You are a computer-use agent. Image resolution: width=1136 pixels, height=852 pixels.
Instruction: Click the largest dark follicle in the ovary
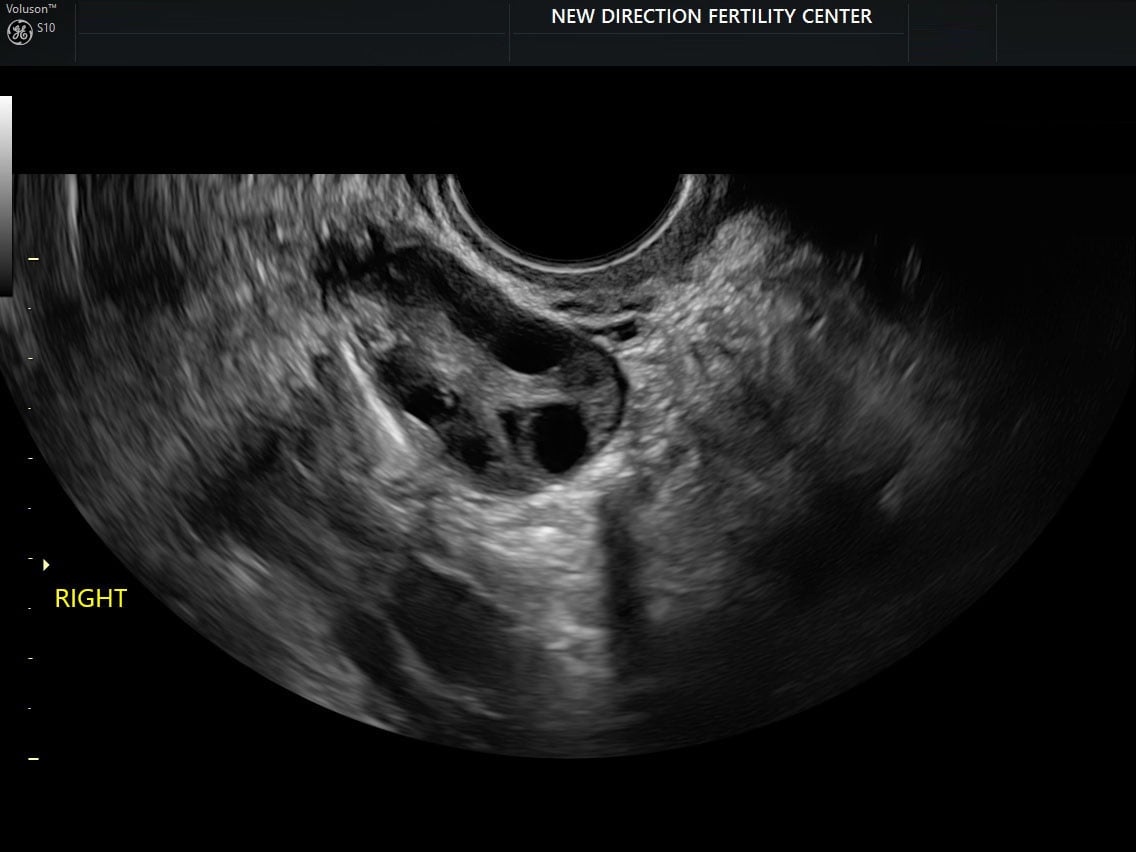point(558,437)
